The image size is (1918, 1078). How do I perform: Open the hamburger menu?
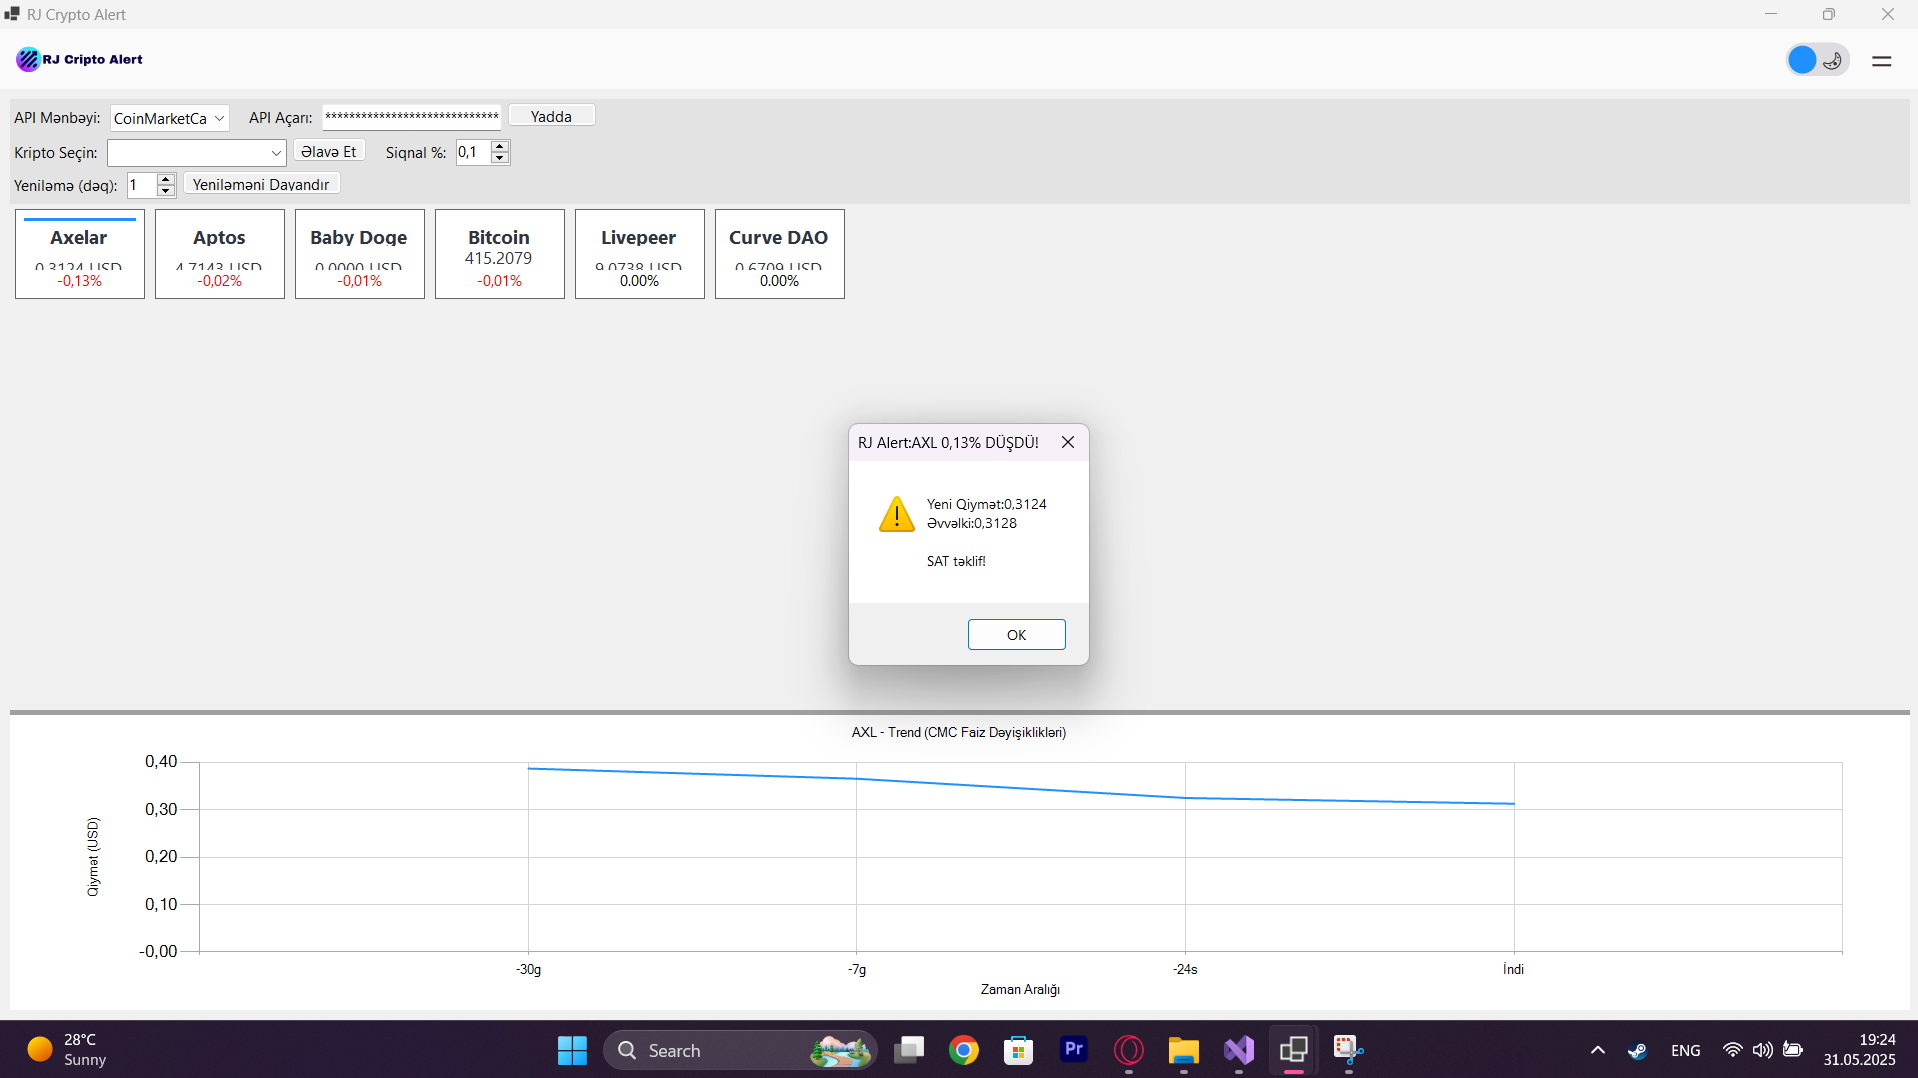pos(1881,60)
